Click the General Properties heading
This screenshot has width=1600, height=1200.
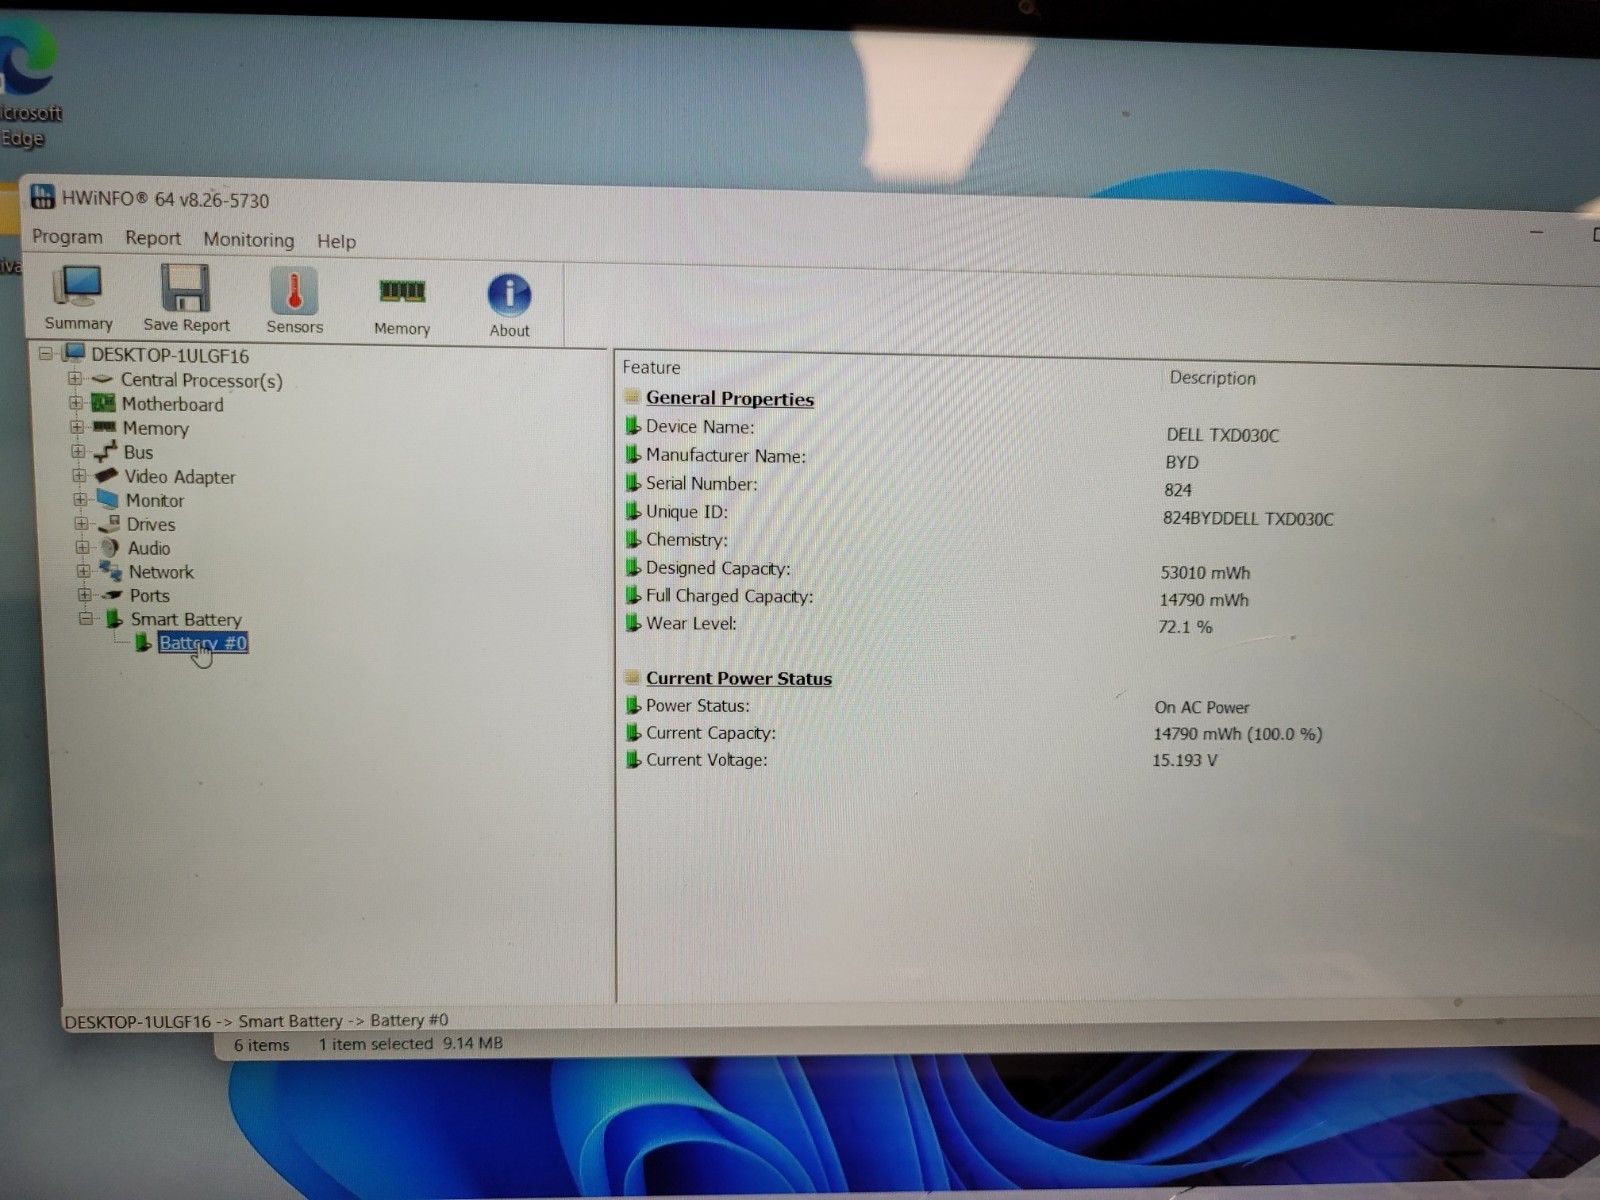click(729, 398)
